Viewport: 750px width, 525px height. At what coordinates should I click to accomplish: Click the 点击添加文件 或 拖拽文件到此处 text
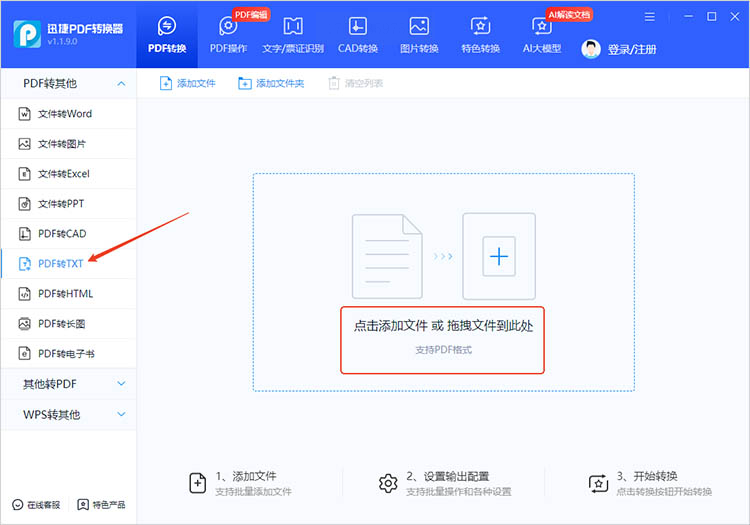coord(443,326)
